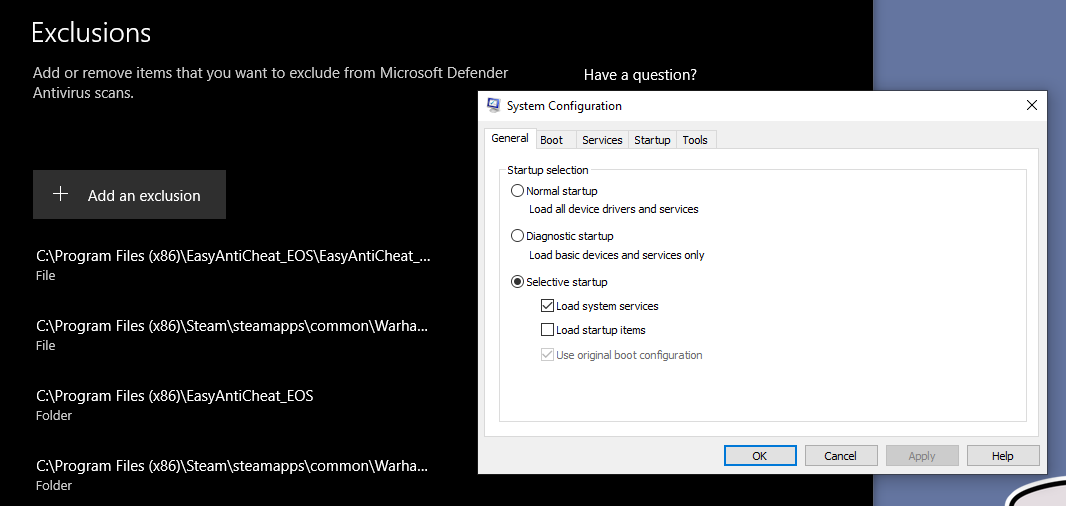Click the Add an exclusion button

129,195
